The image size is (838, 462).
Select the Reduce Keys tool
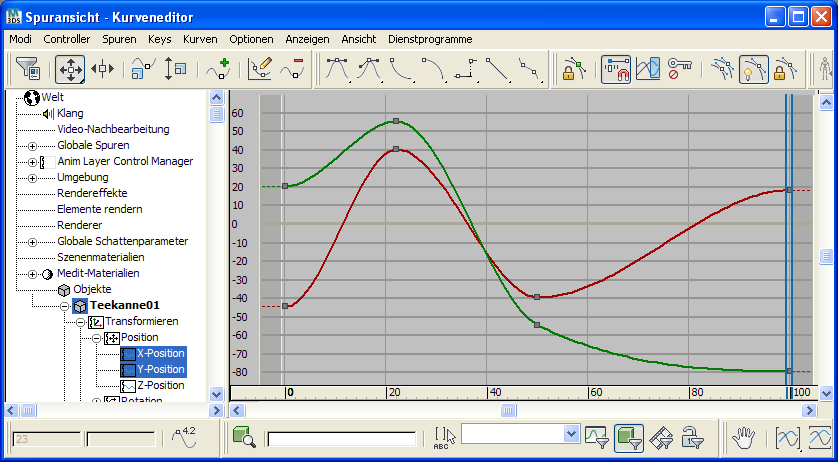292,69
